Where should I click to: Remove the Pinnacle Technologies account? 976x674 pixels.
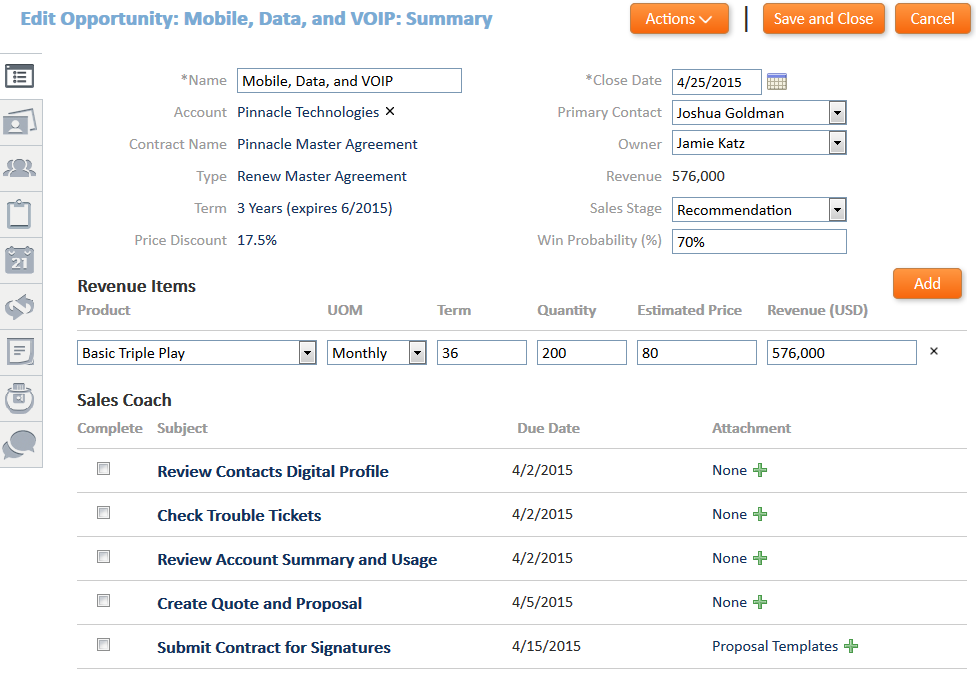pos(390,112)
